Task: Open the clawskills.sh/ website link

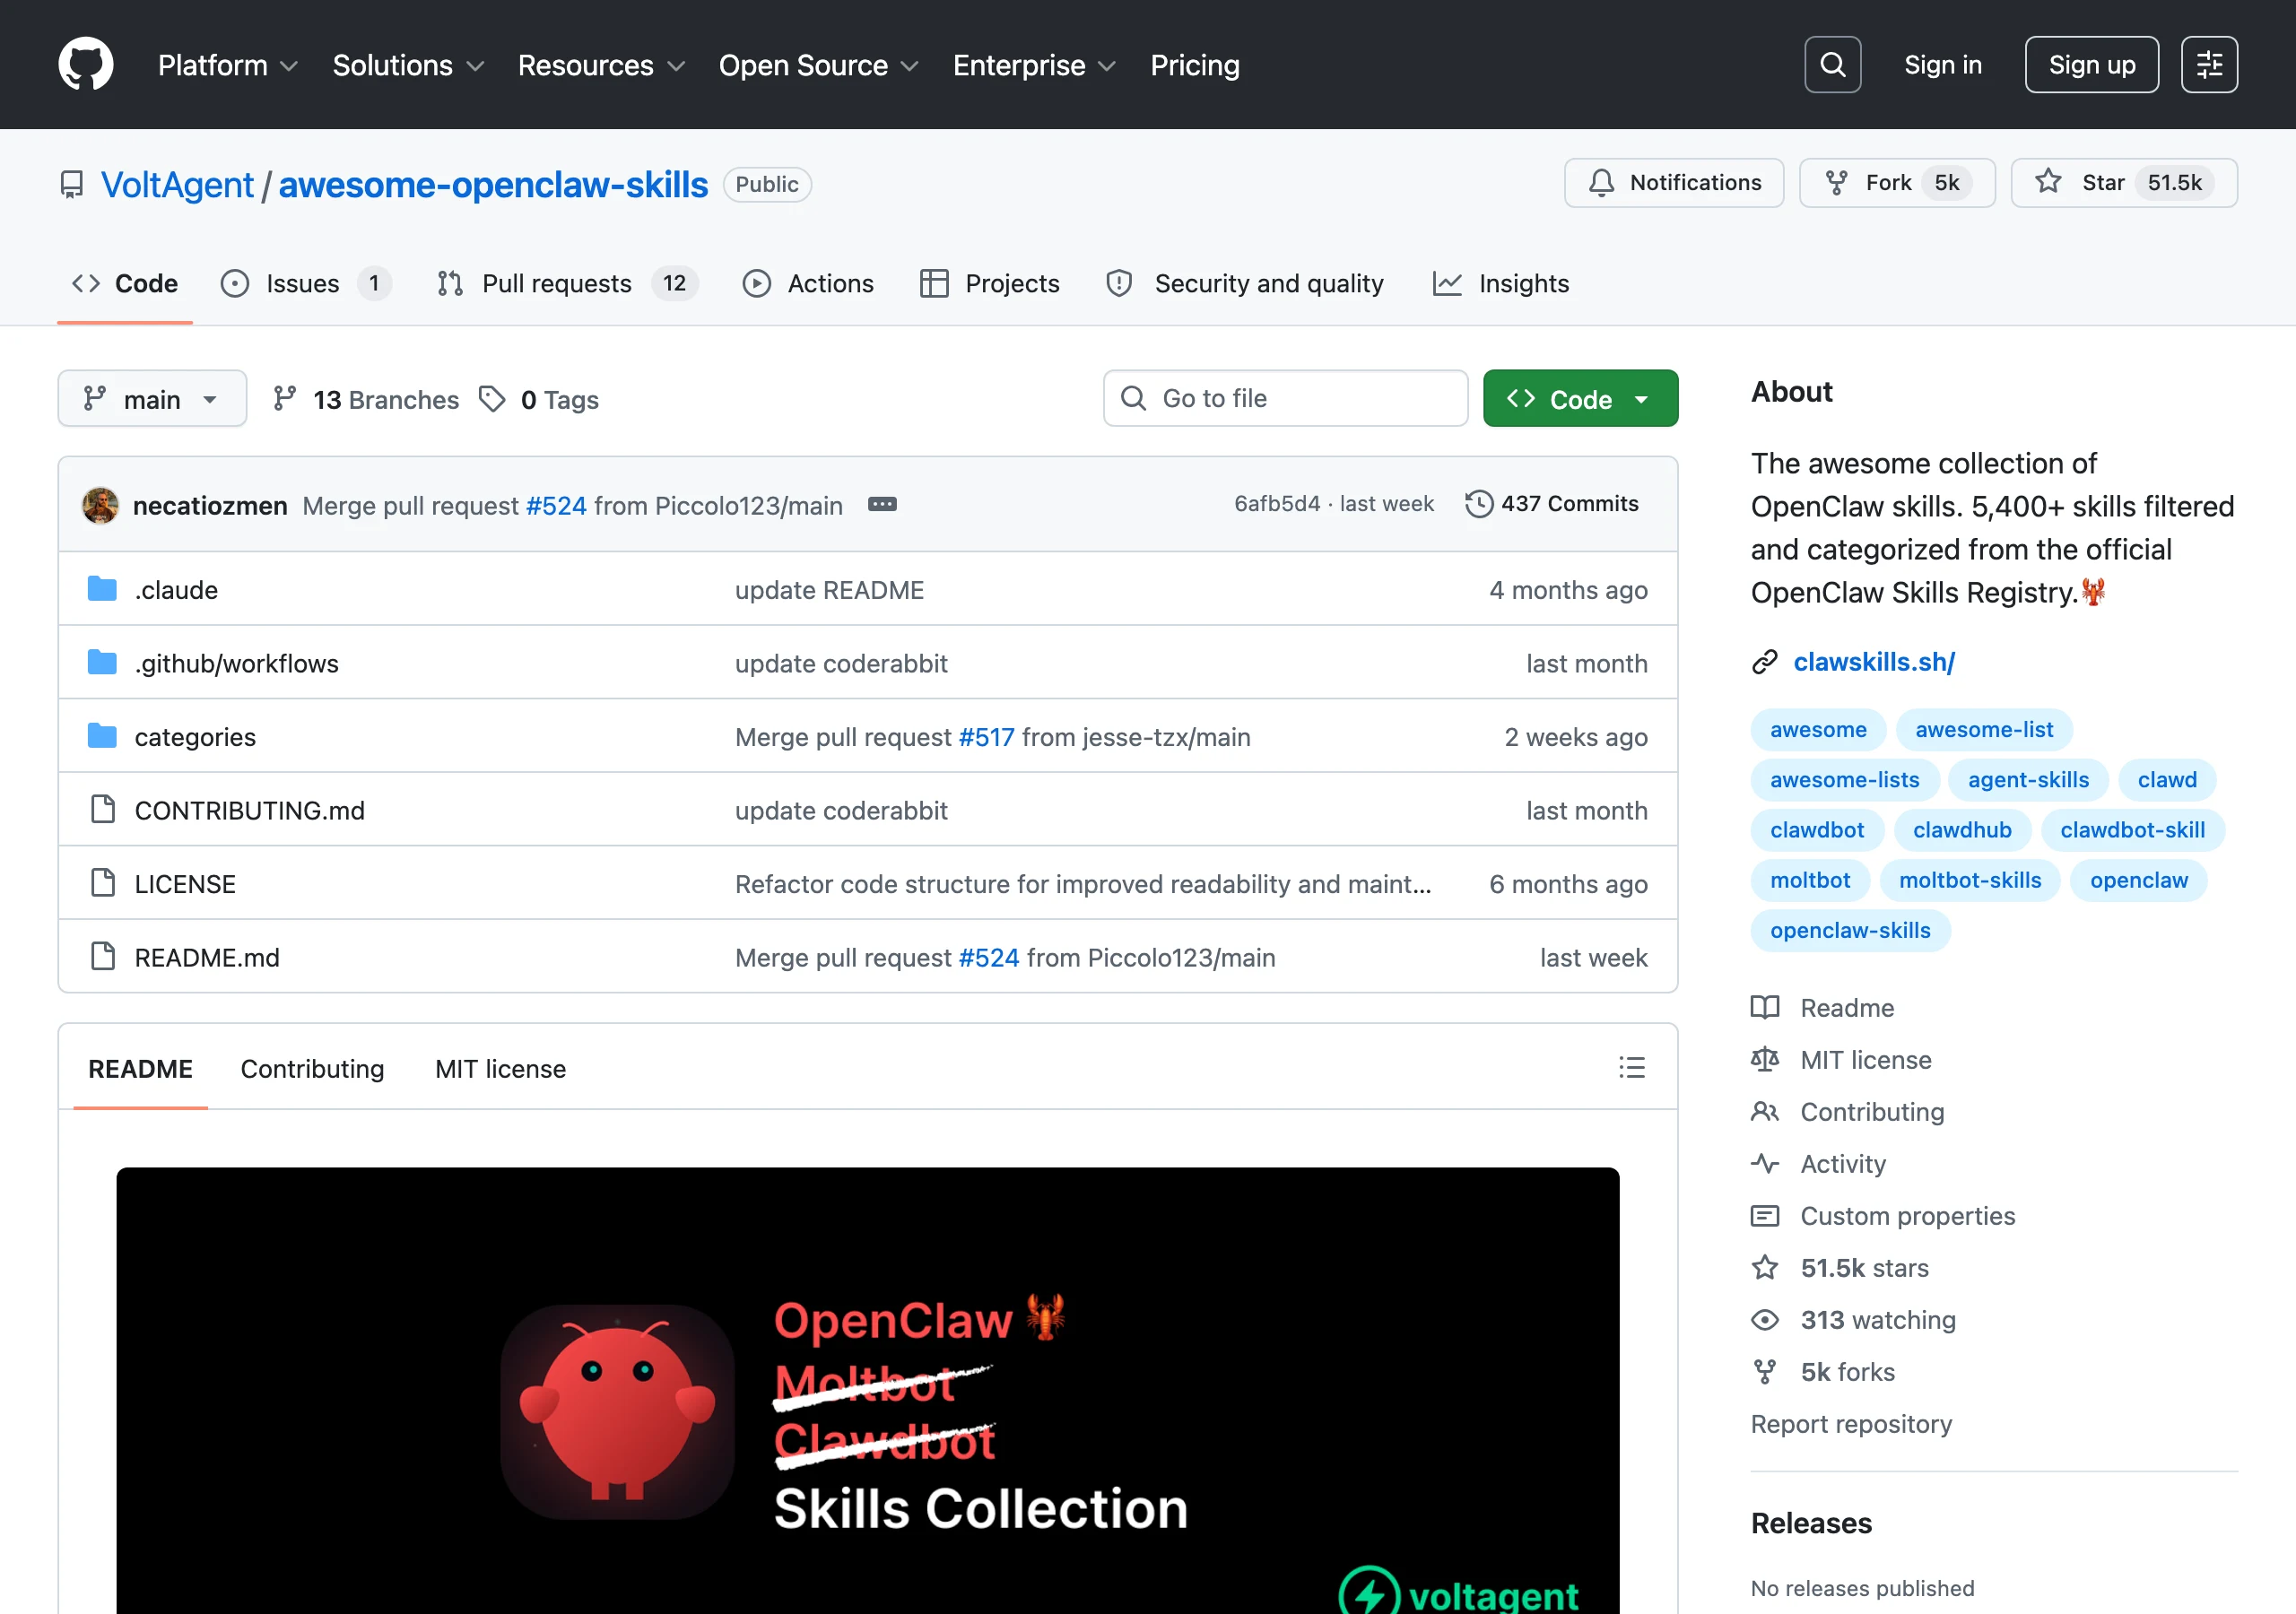Action: click(1874, 662)
